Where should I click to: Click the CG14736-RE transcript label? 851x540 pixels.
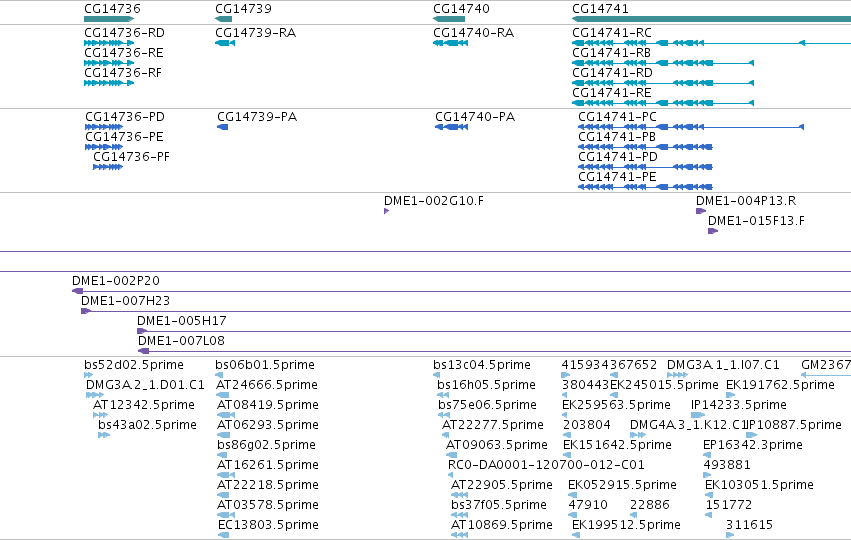click(124, 53)
